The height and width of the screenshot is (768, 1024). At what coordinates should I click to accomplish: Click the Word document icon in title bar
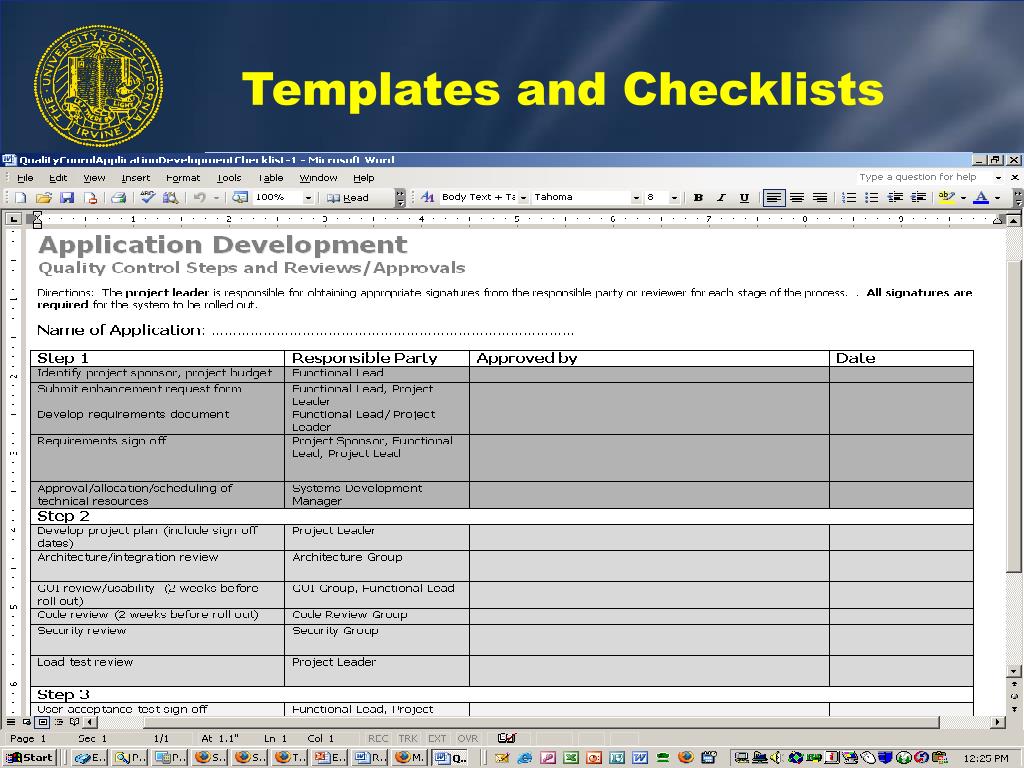[x=9, y=160]
